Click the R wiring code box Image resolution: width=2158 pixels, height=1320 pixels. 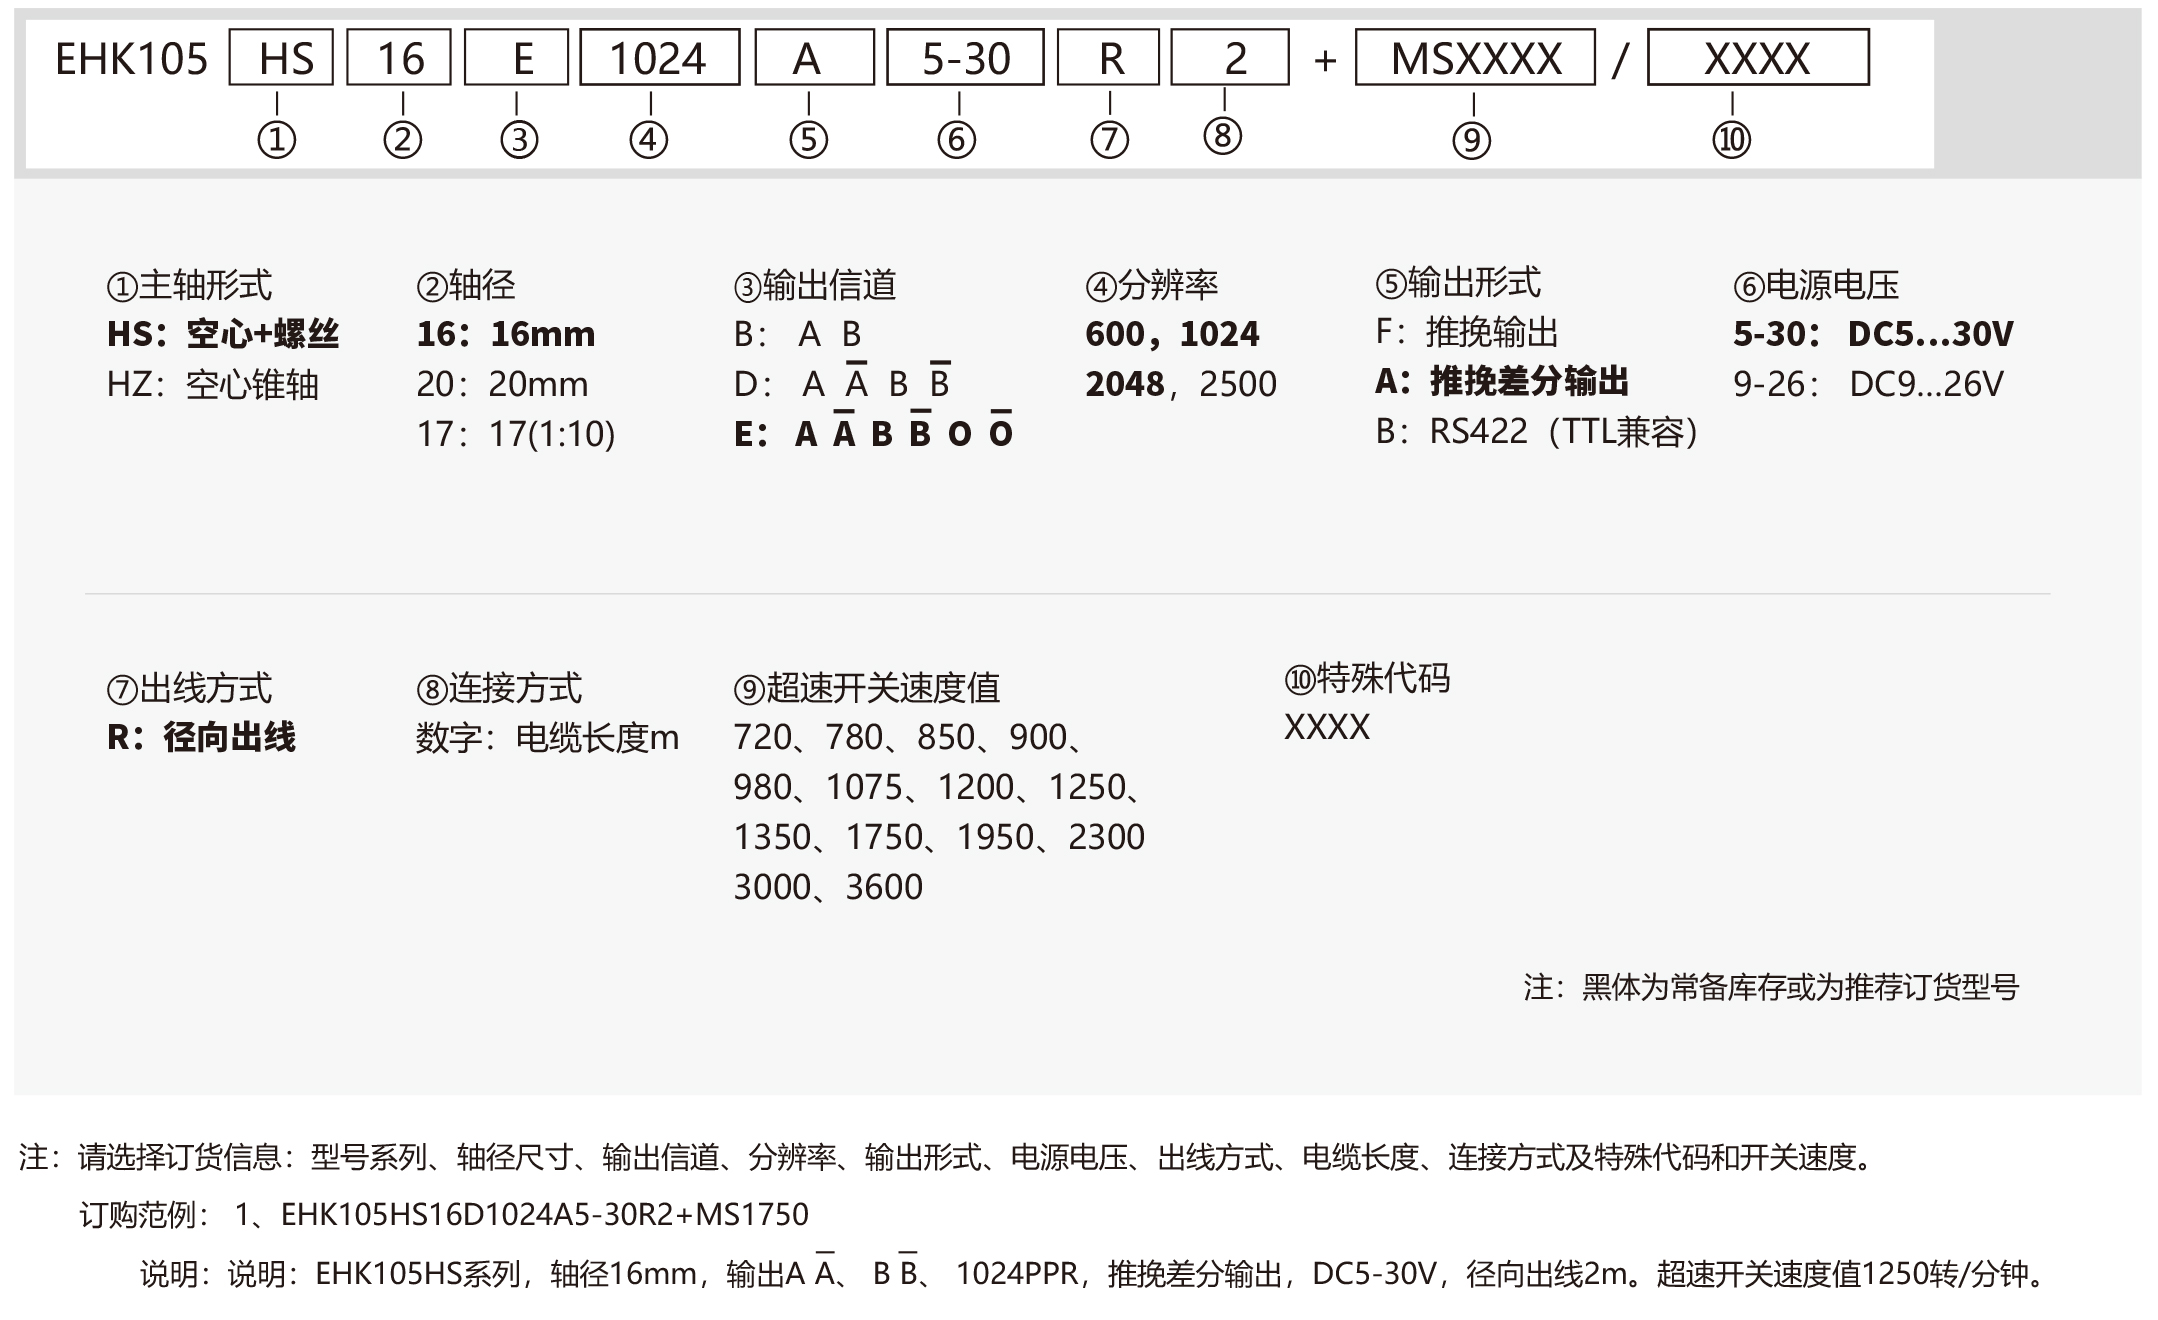[x=1109, y=57]
